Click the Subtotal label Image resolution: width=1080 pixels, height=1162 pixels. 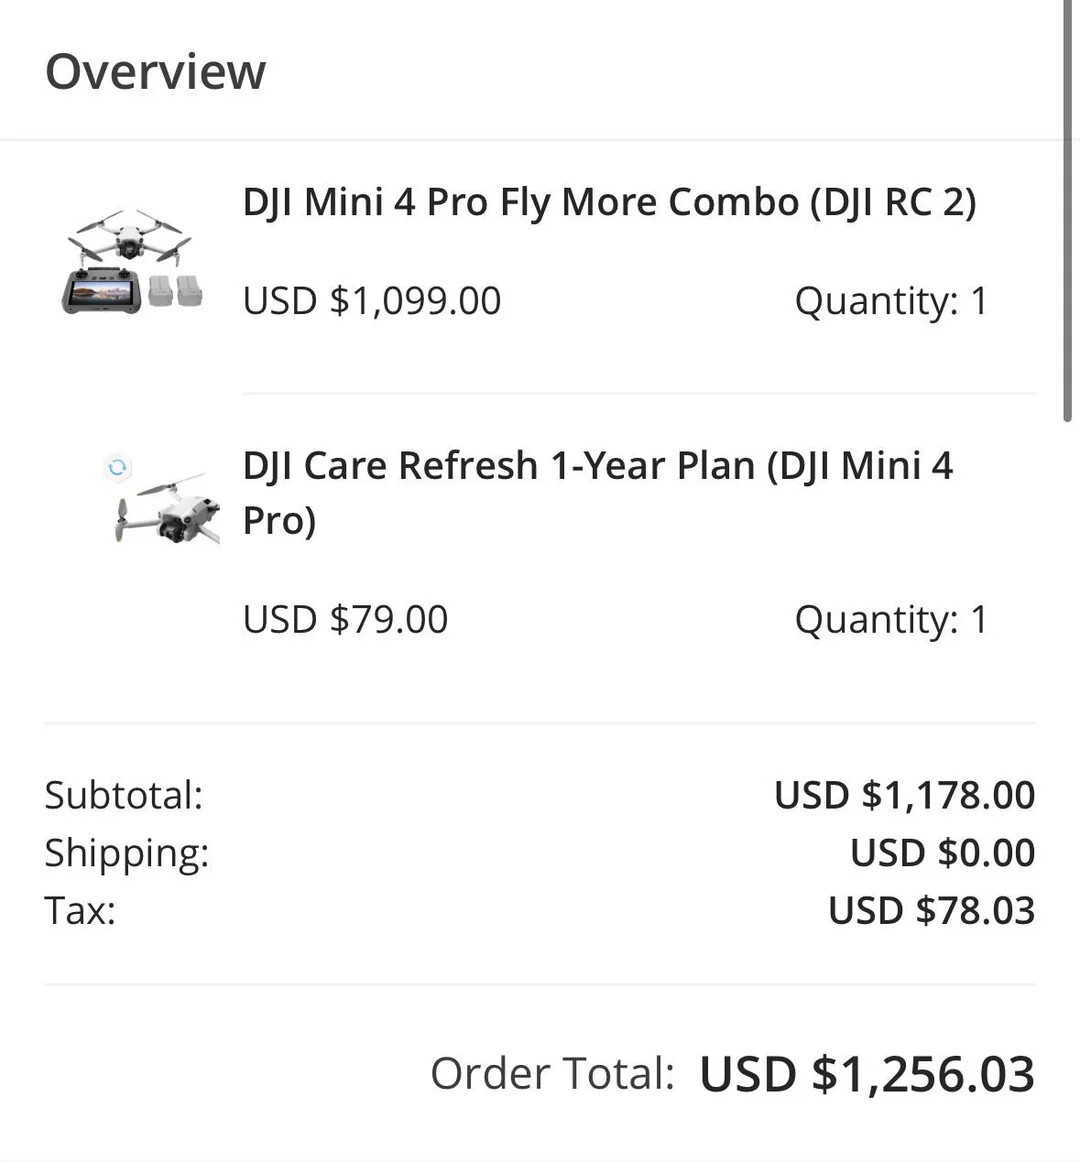click(x=124, y=795)
